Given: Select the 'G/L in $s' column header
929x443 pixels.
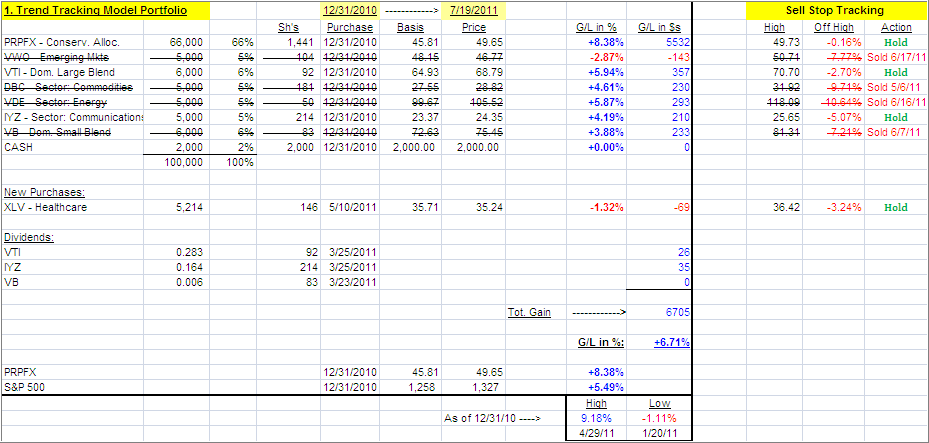Looking at the screenshot, I should pos(659,27).
